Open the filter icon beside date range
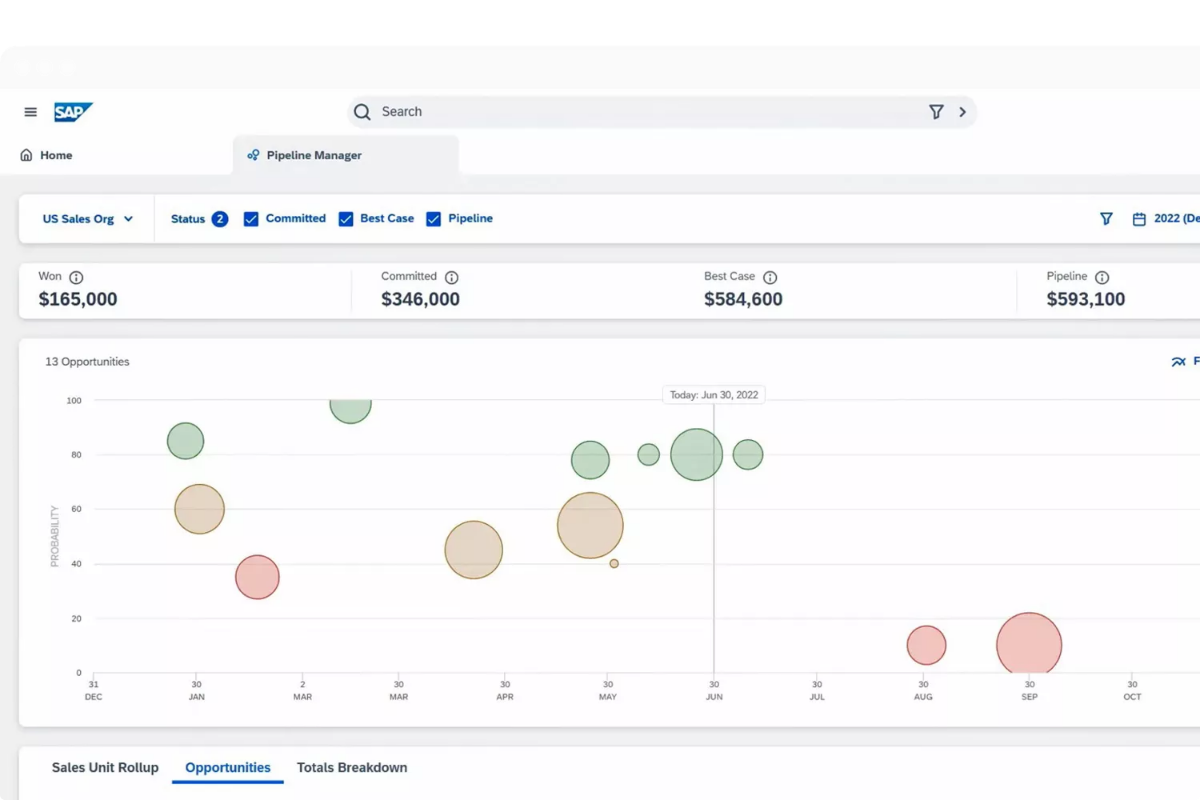Viewport: 1200px width, 800px height. click(x=1106, y=219)
